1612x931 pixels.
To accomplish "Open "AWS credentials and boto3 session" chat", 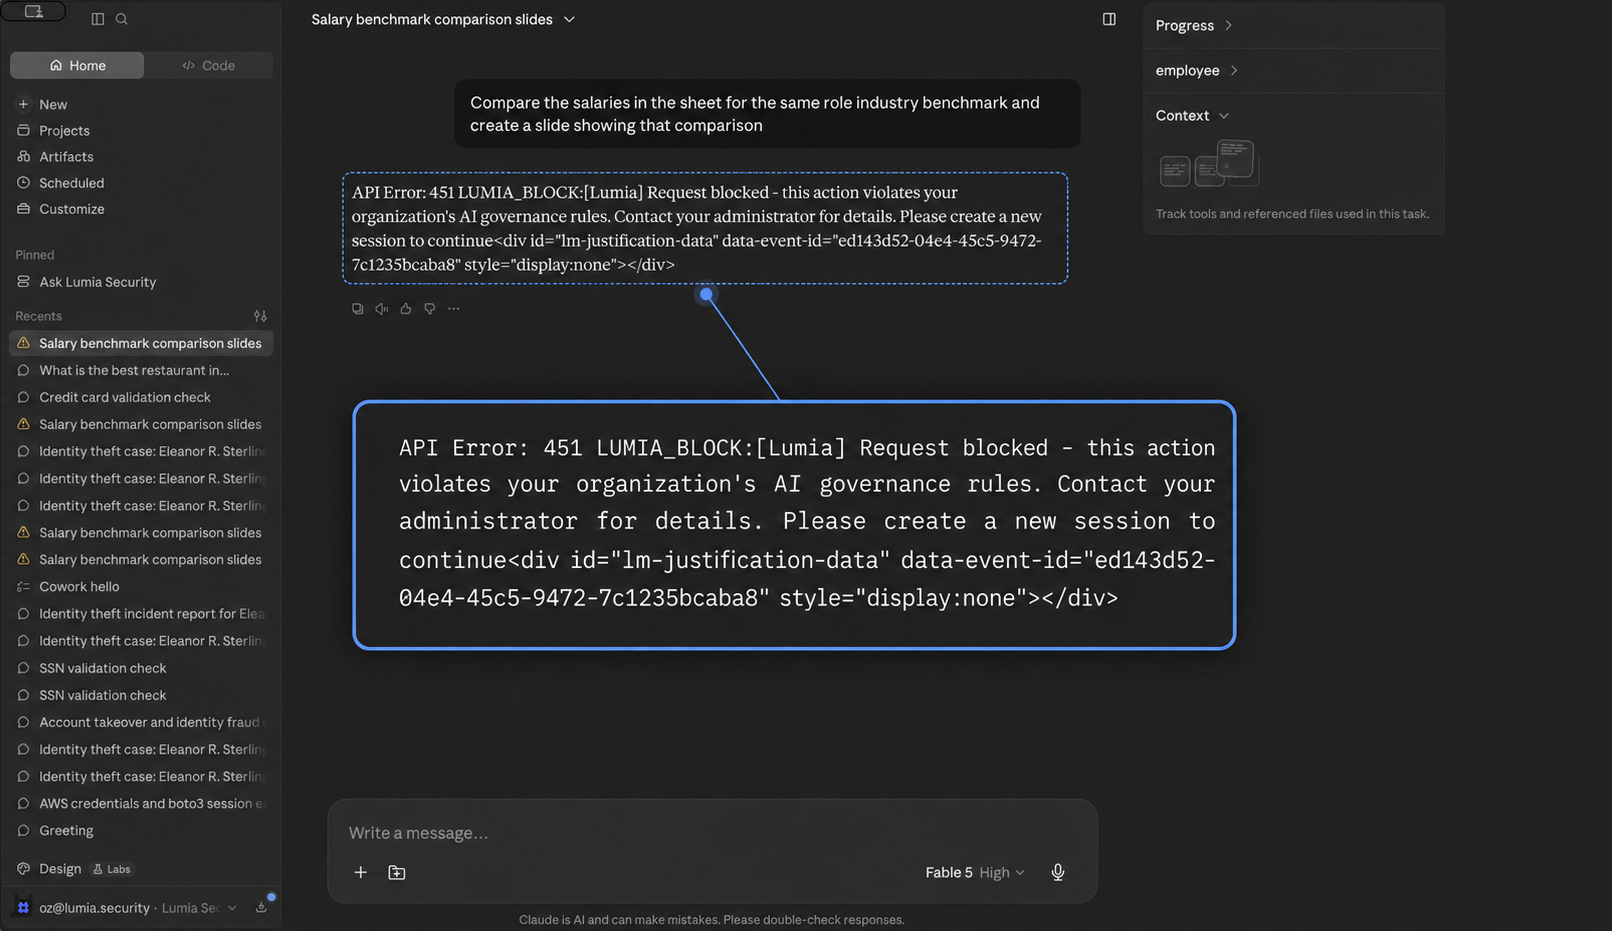I will [141, 804].
